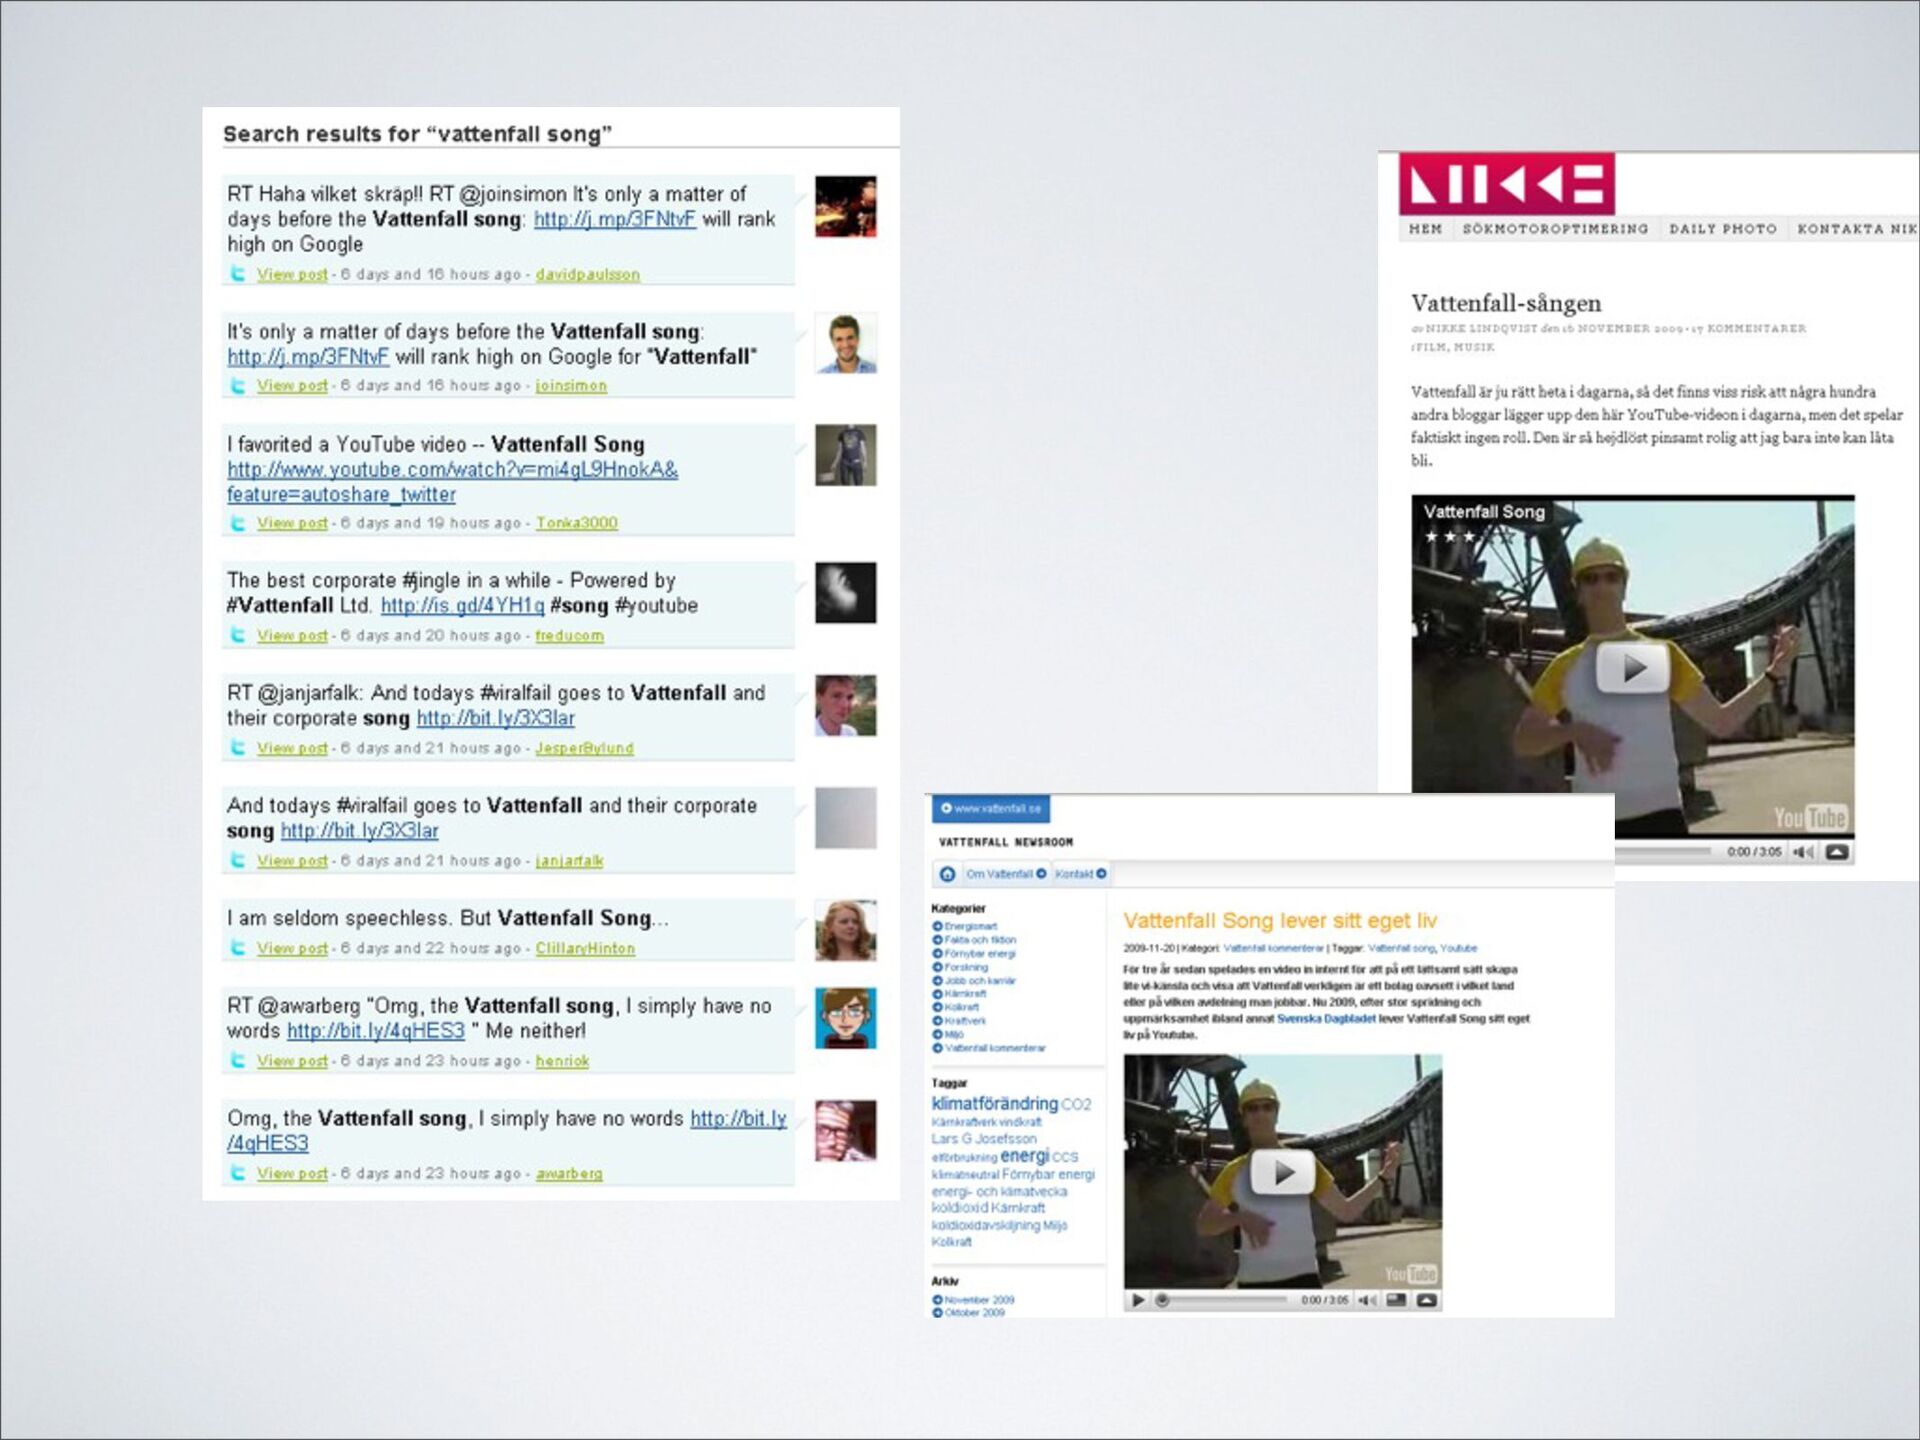Open the ClillaryHinton username link
This screenshot has width=1920, height=1440.
[585, 948]
